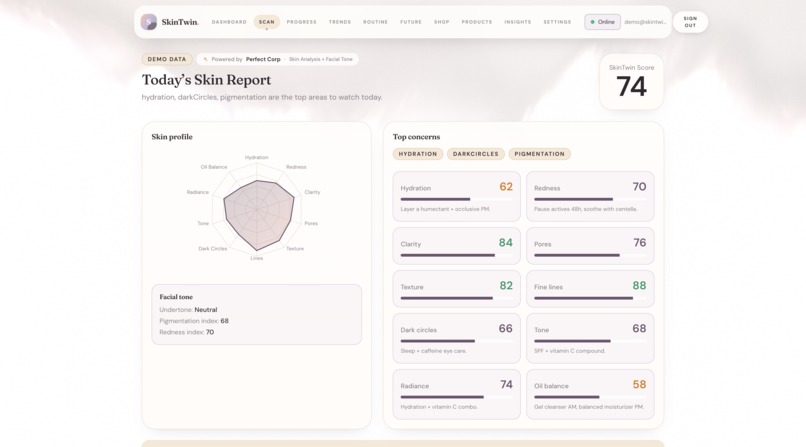Open the Redness 70 metric card
This screenshot has width=806, height=447.
[x=590, y=196]
